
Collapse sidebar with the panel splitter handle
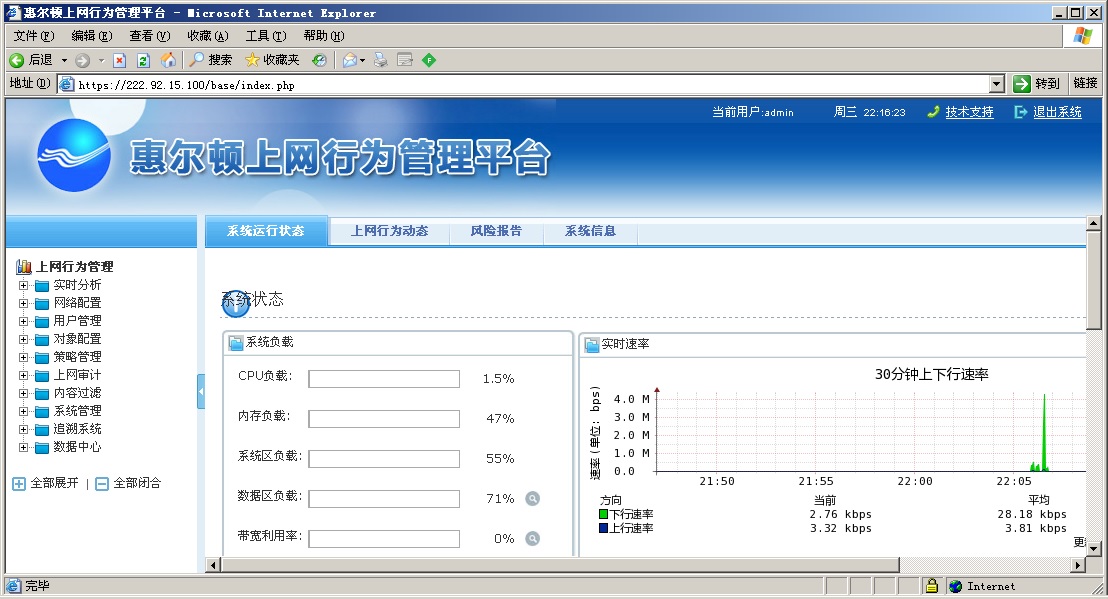[x=201, y=391]
